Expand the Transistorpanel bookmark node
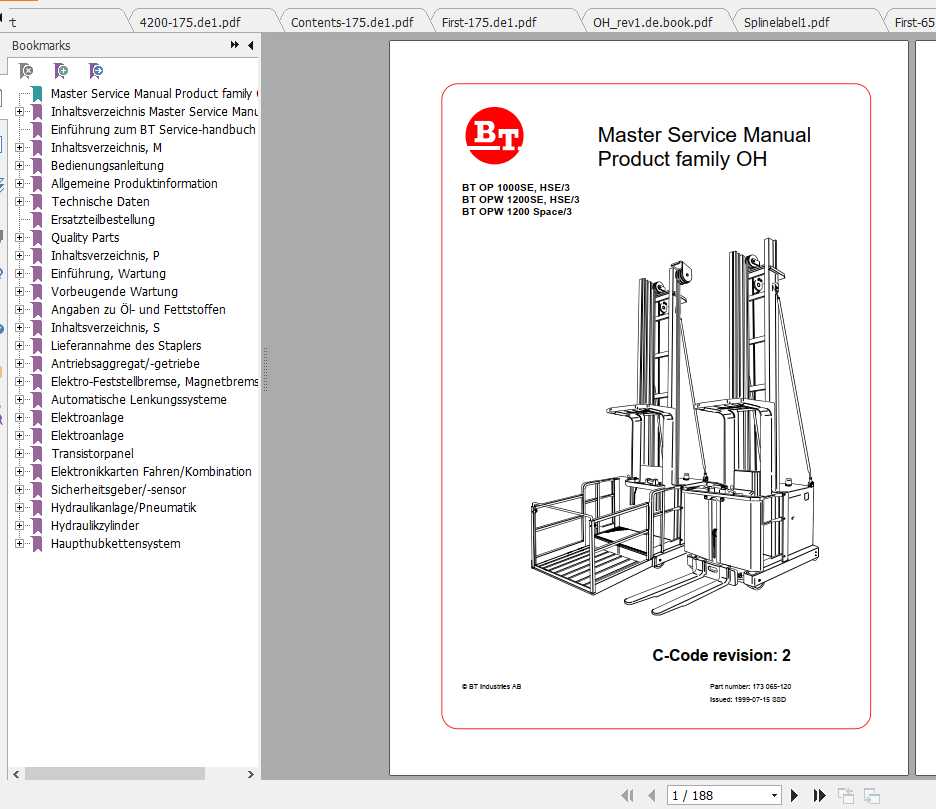This screenshot has width=936, height=809. (19, 454)
